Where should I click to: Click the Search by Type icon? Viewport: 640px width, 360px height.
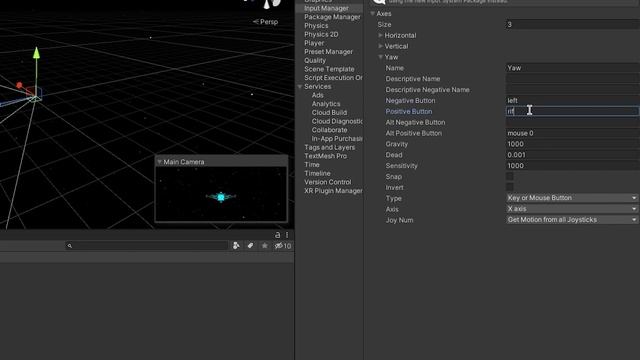point(236,245)
